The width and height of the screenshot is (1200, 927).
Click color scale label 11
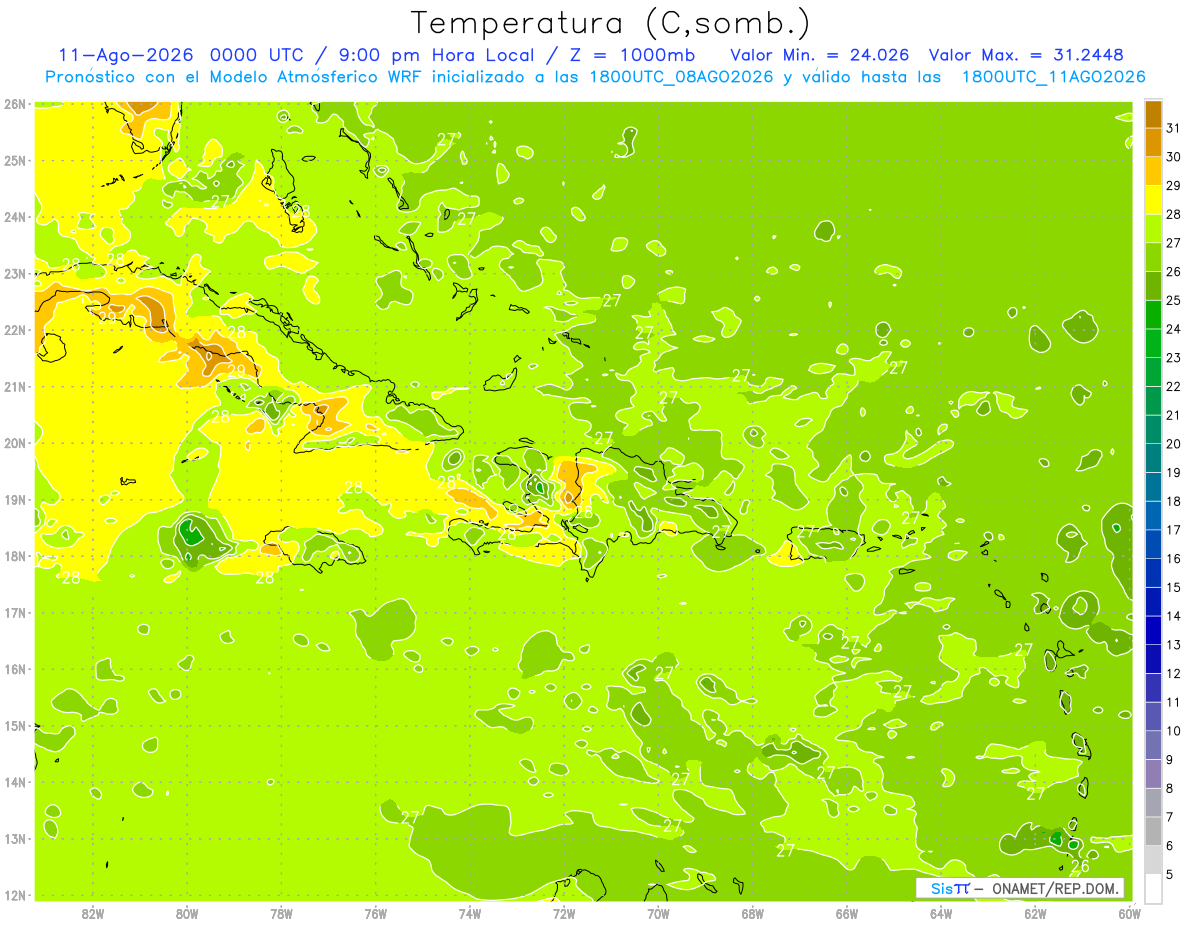[x=1173, y=702]
